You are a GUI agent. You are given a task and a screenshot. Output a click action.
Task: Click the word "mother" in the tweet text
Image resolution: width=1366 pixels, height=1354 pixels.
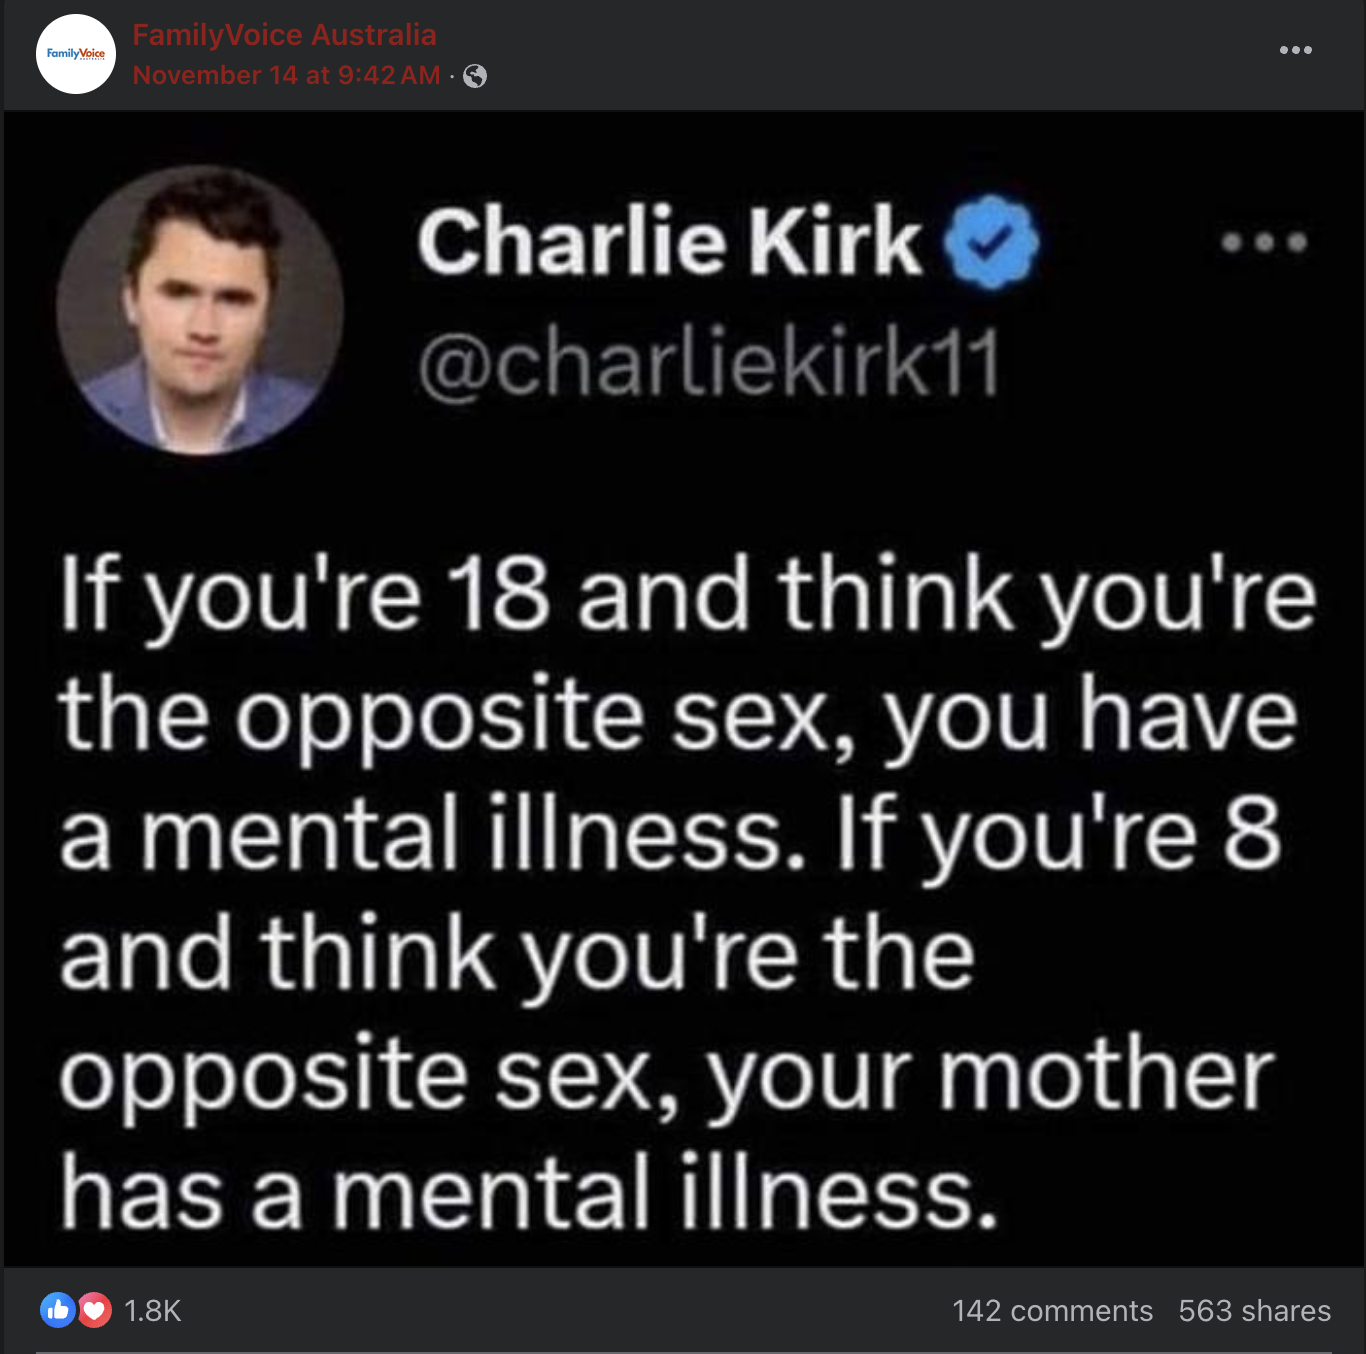(1106, 1076)
